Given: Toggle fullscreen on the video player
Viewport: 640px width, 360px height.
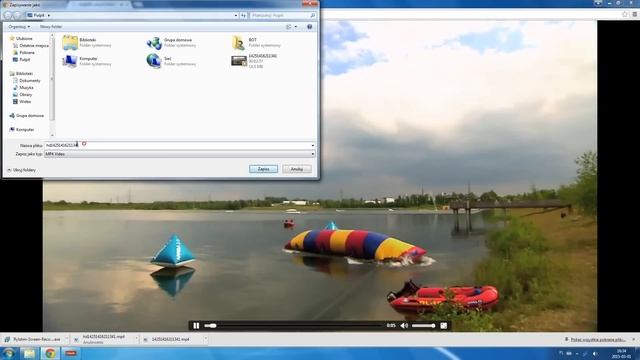Looking at the screenshot, I should (x=444, y=325).
